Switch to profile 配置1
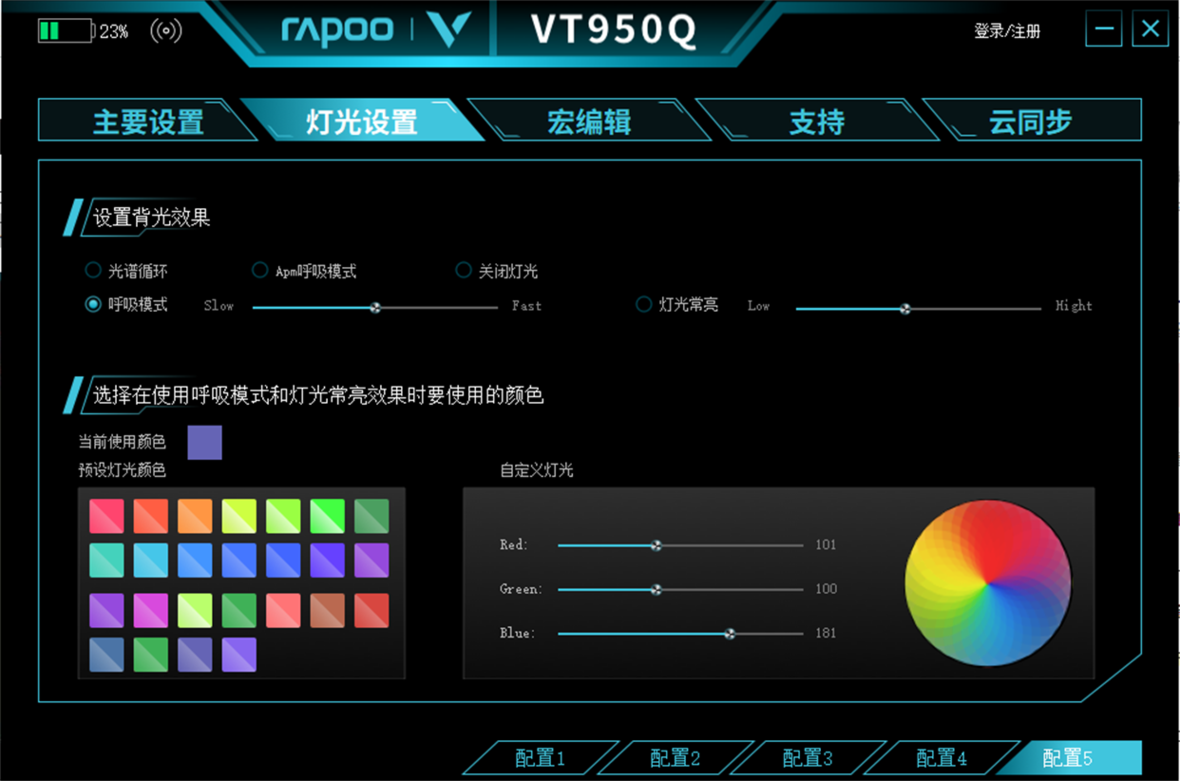This screenshot has height=781, width=1180. pos(540,758)
